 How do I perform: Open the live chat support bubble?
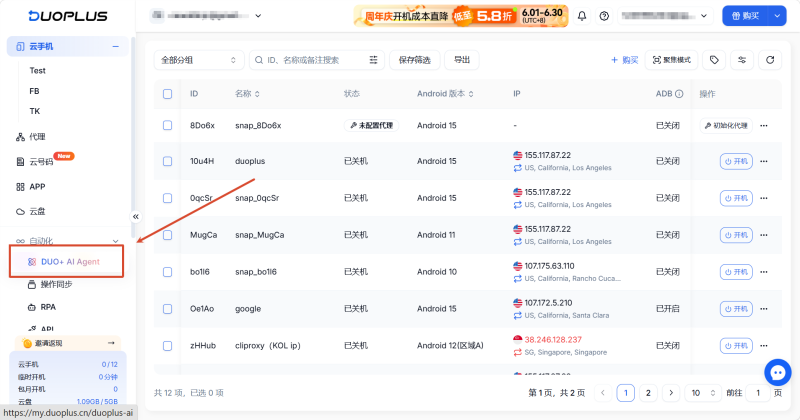[778, 373]
